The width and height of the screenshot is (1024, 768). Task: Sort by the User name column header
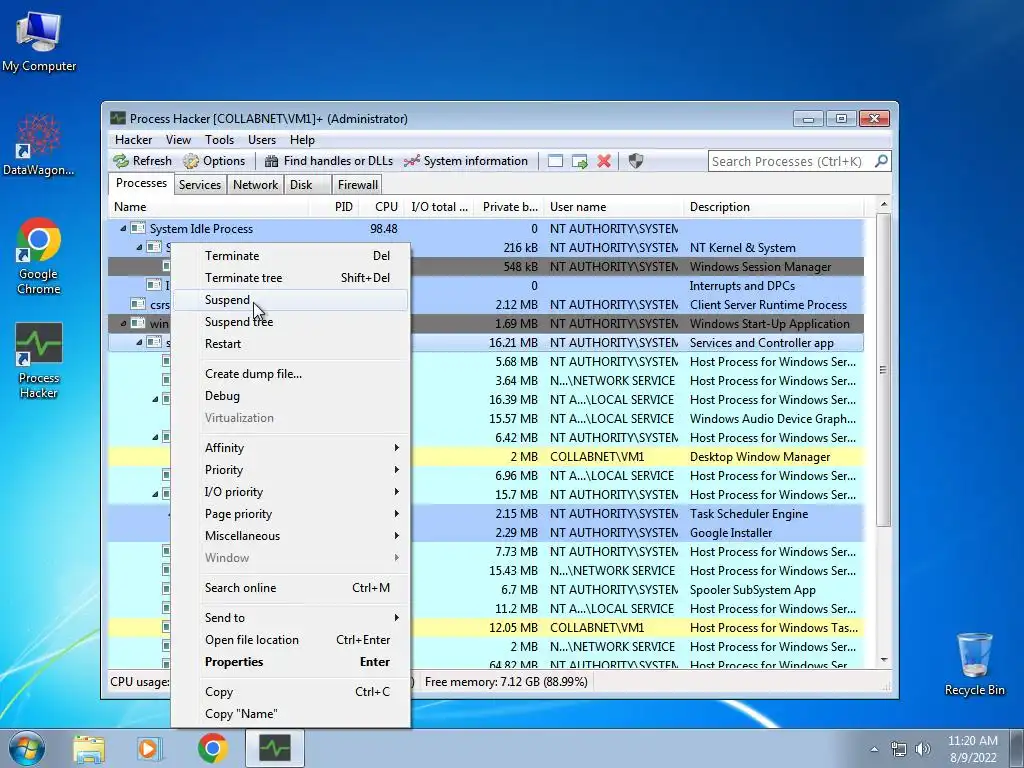pos(615,207)
